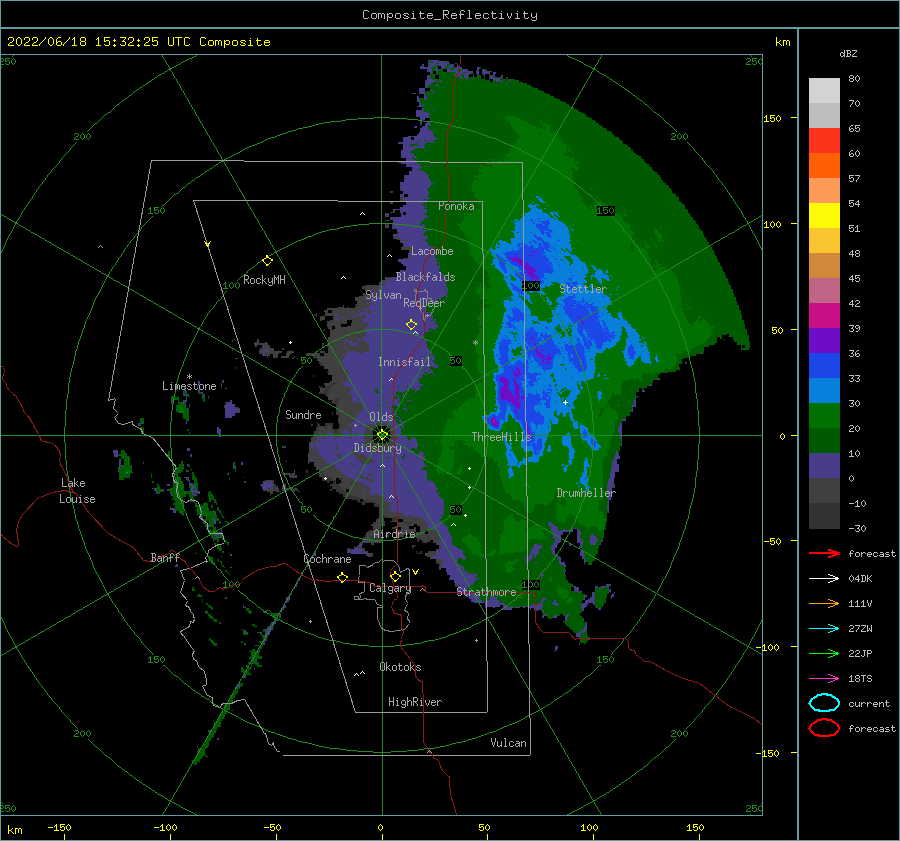The width and height of the screenshot is (900, 841).
Task: Click the red forecast arrow in legend
Action: tap(824, 553)
